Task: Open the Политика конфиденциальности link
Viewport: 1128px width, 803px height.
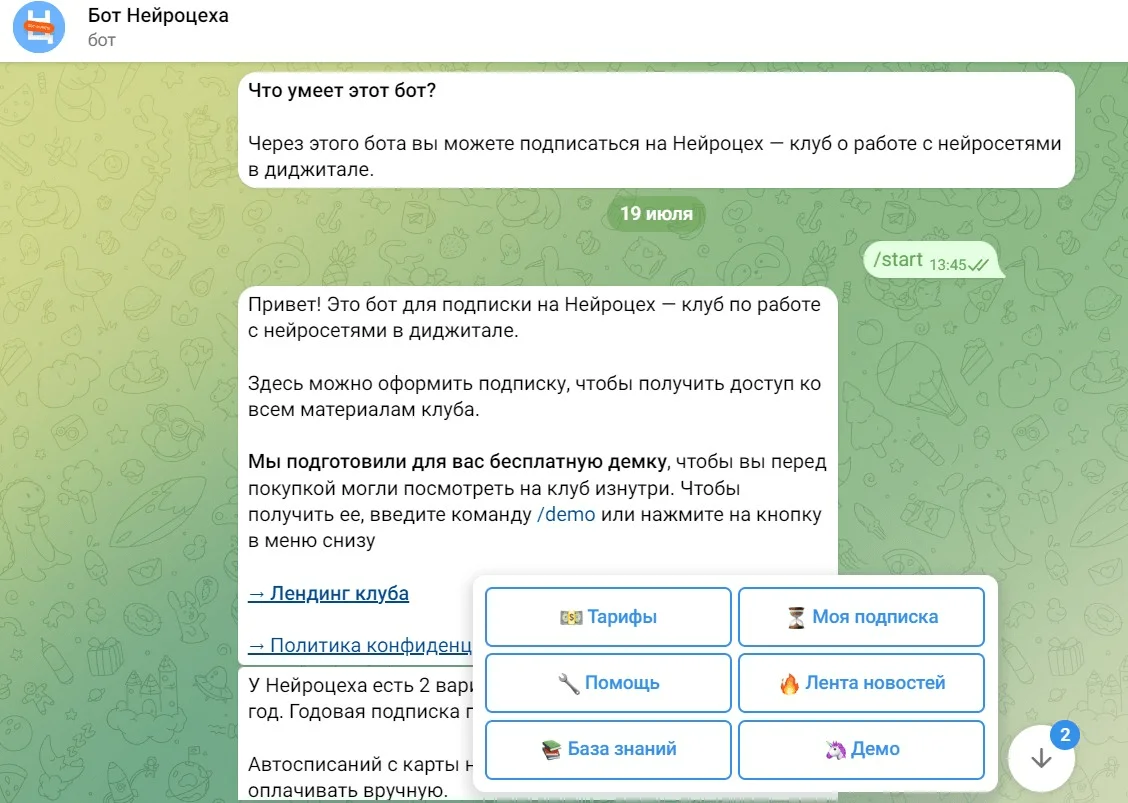Action: [360, 645]
